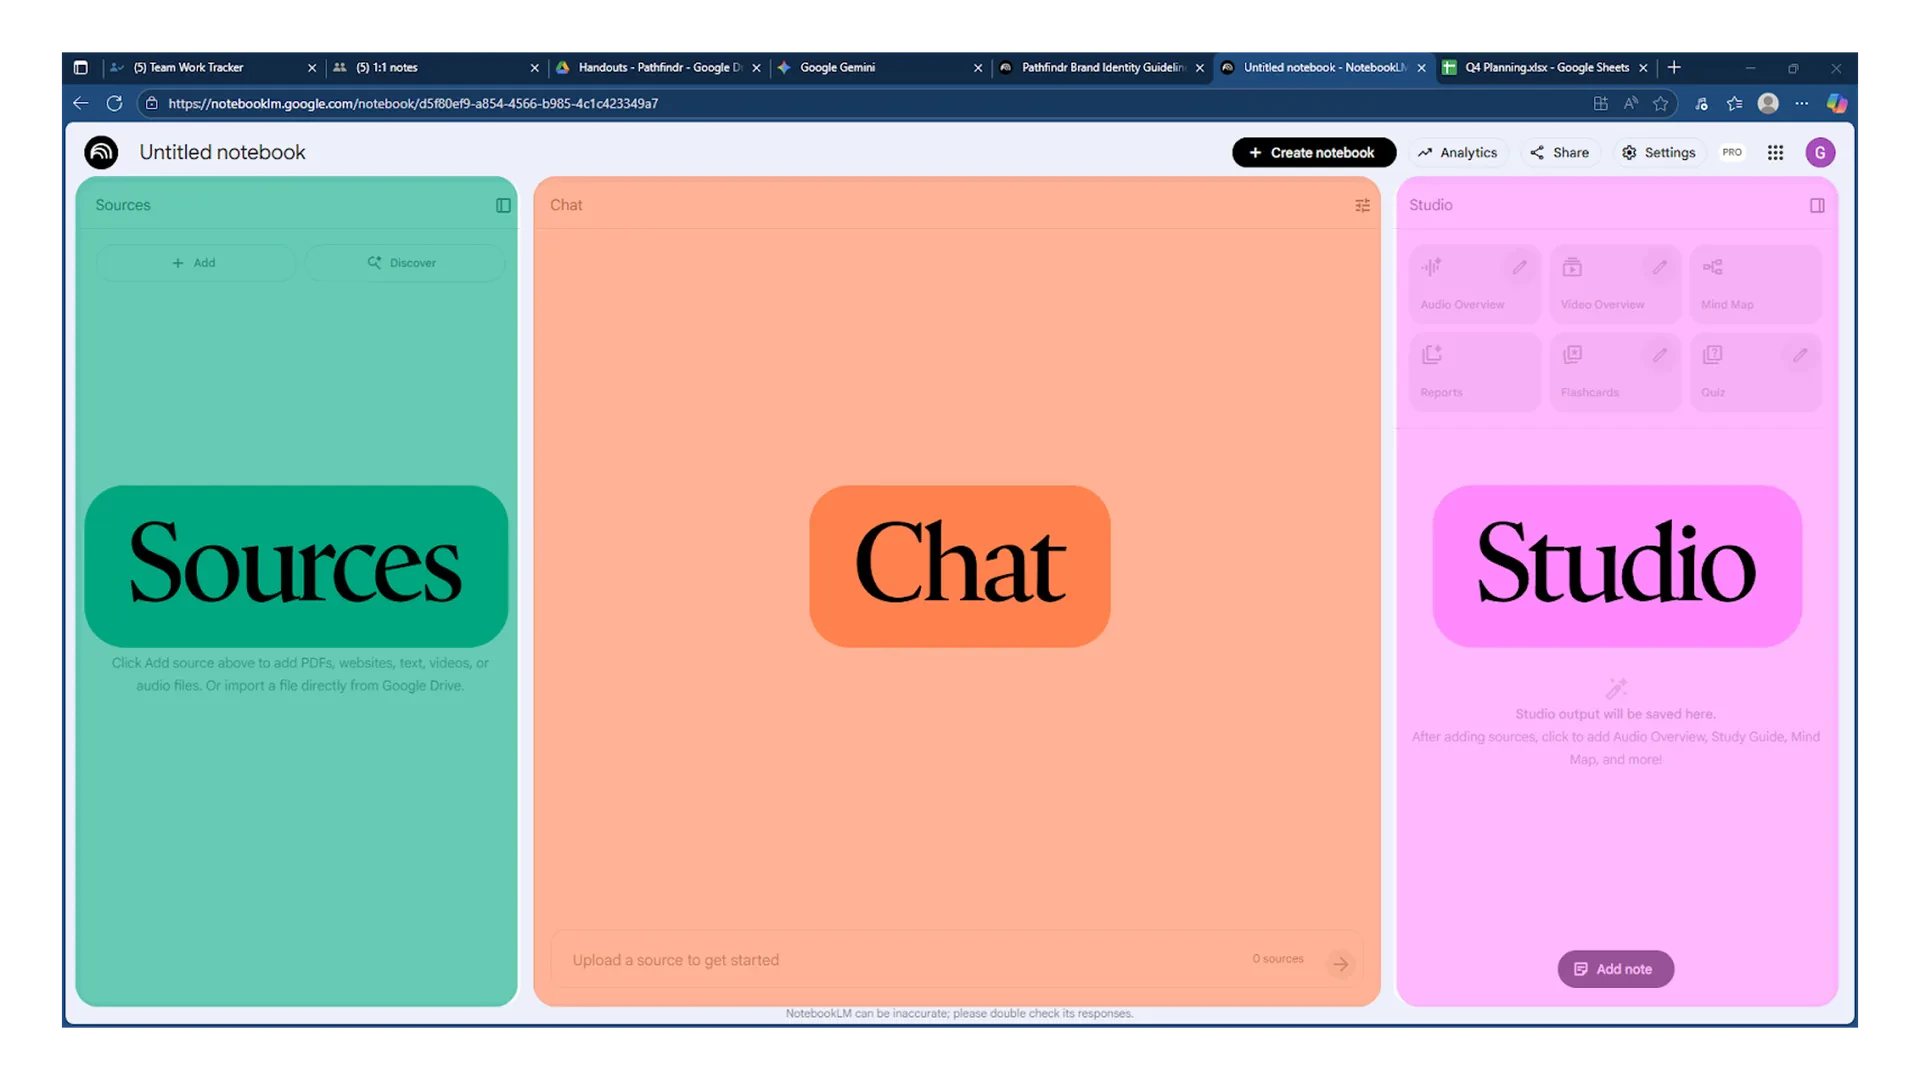Image resolution: width=1920 pixels, height=1080 pixels.
Task: Collapse the Sources panel
Action: [502, 205]
